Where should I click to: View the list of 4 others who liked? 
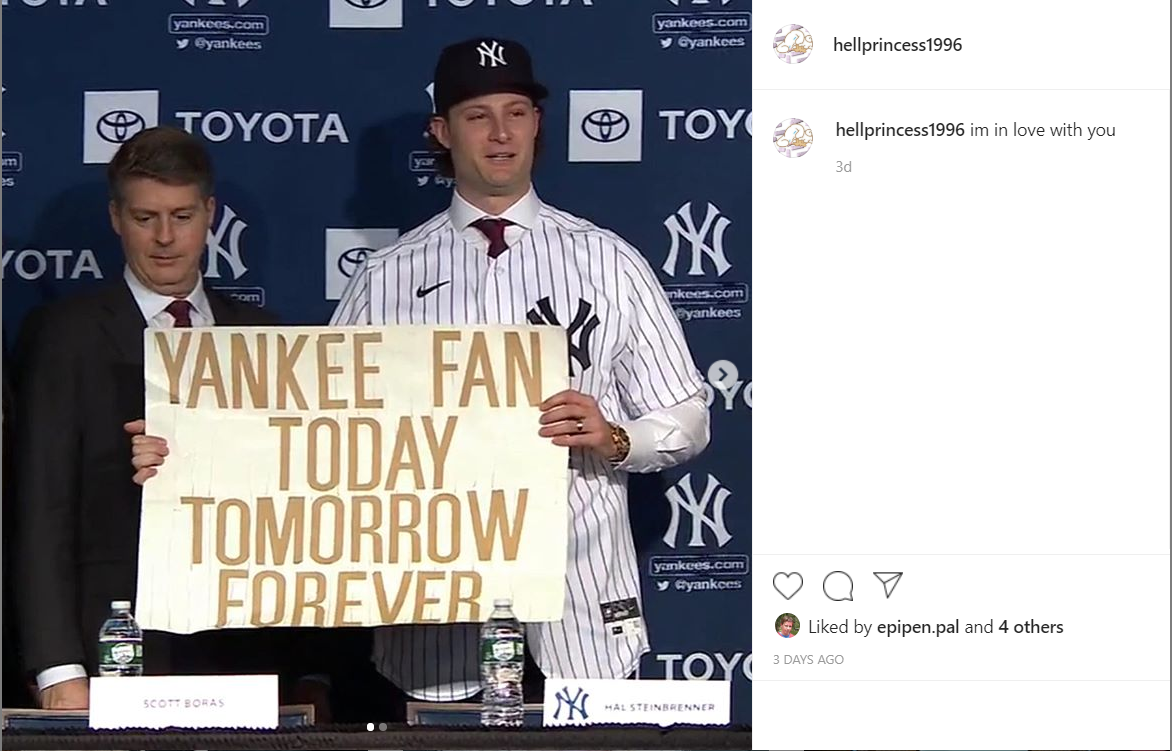(1031, 627)
